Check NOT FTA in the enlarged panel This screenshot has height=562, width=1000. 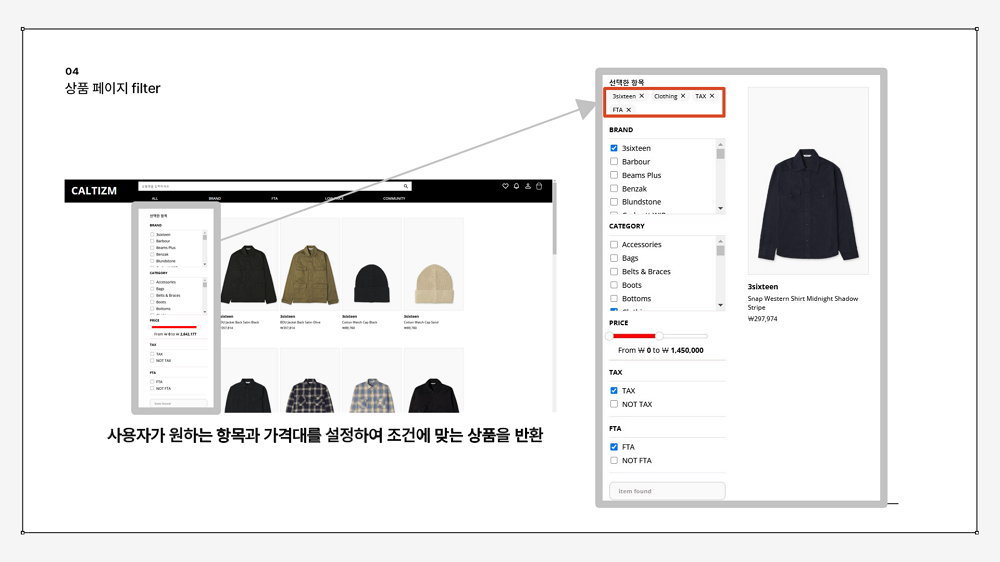pos(614,460)
